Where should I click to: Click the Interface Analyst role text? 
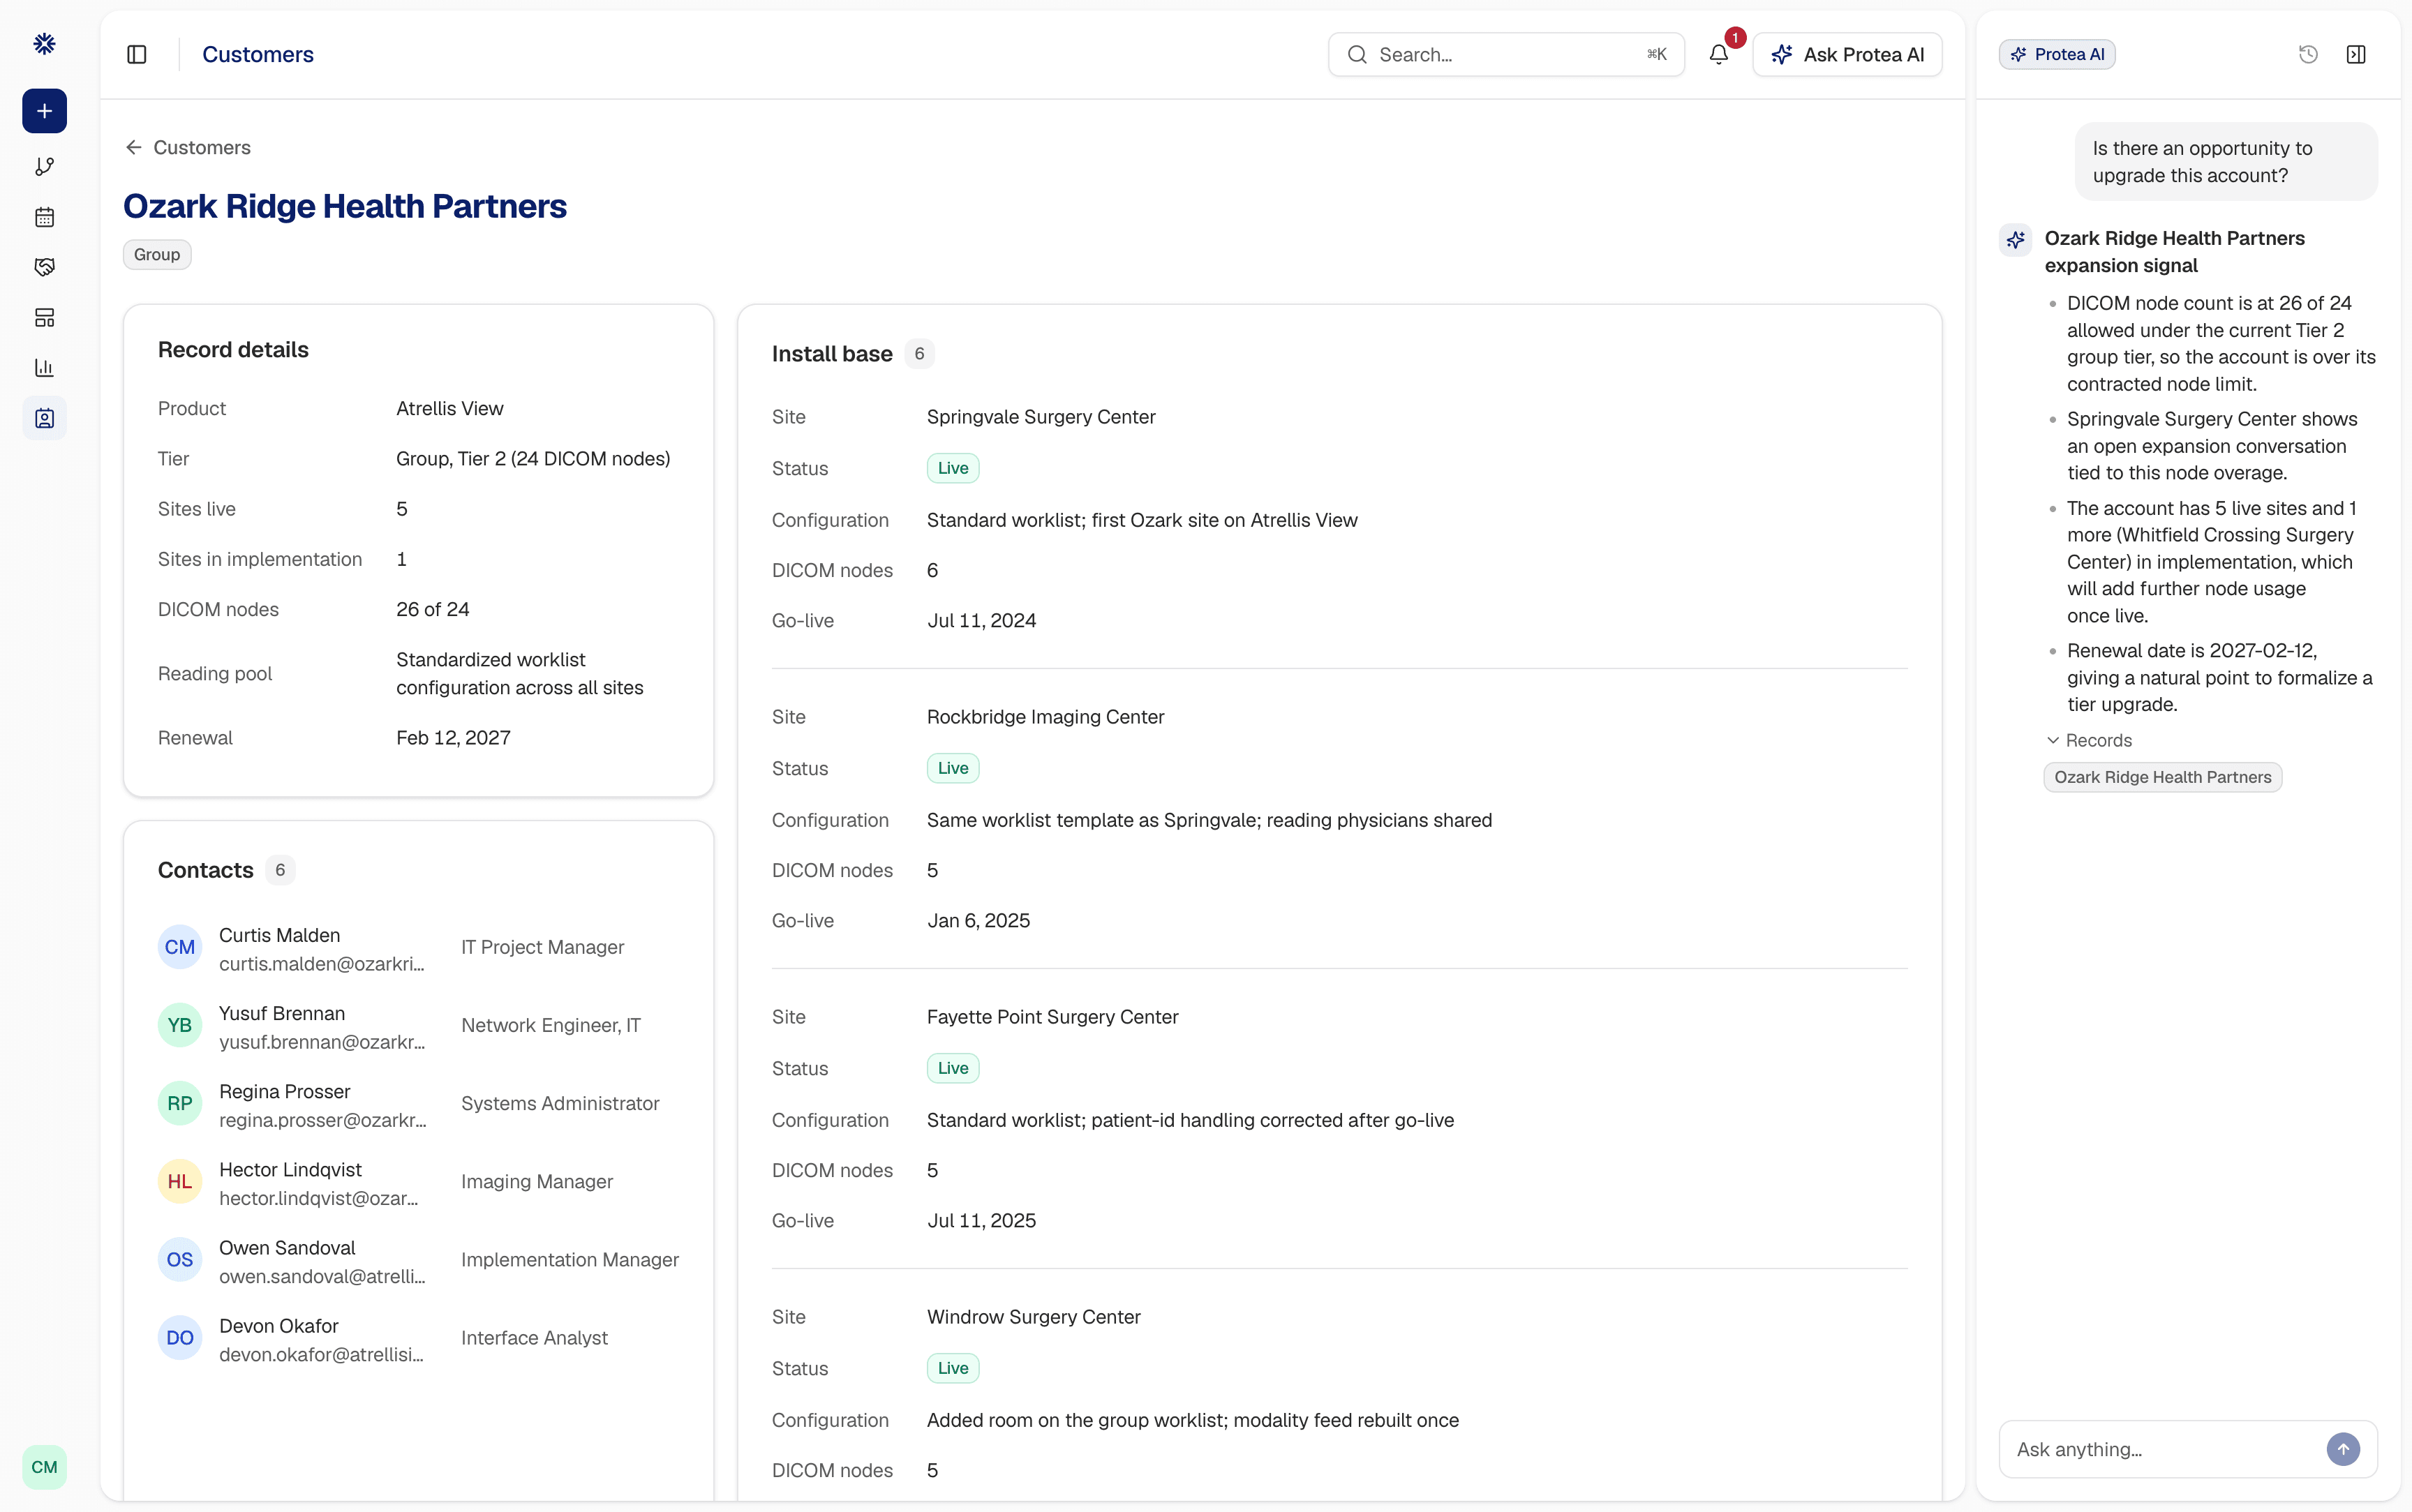coord(534,1338)
